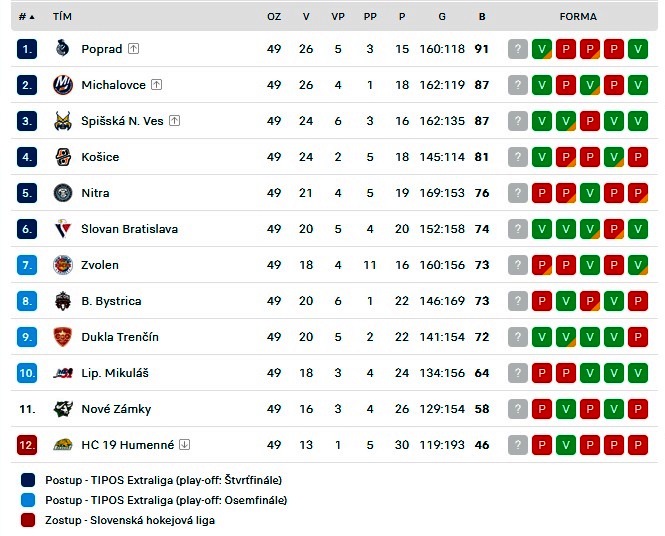665x536 pixels.
Task: Sort standings by the B points column
Action: (482, 17)
